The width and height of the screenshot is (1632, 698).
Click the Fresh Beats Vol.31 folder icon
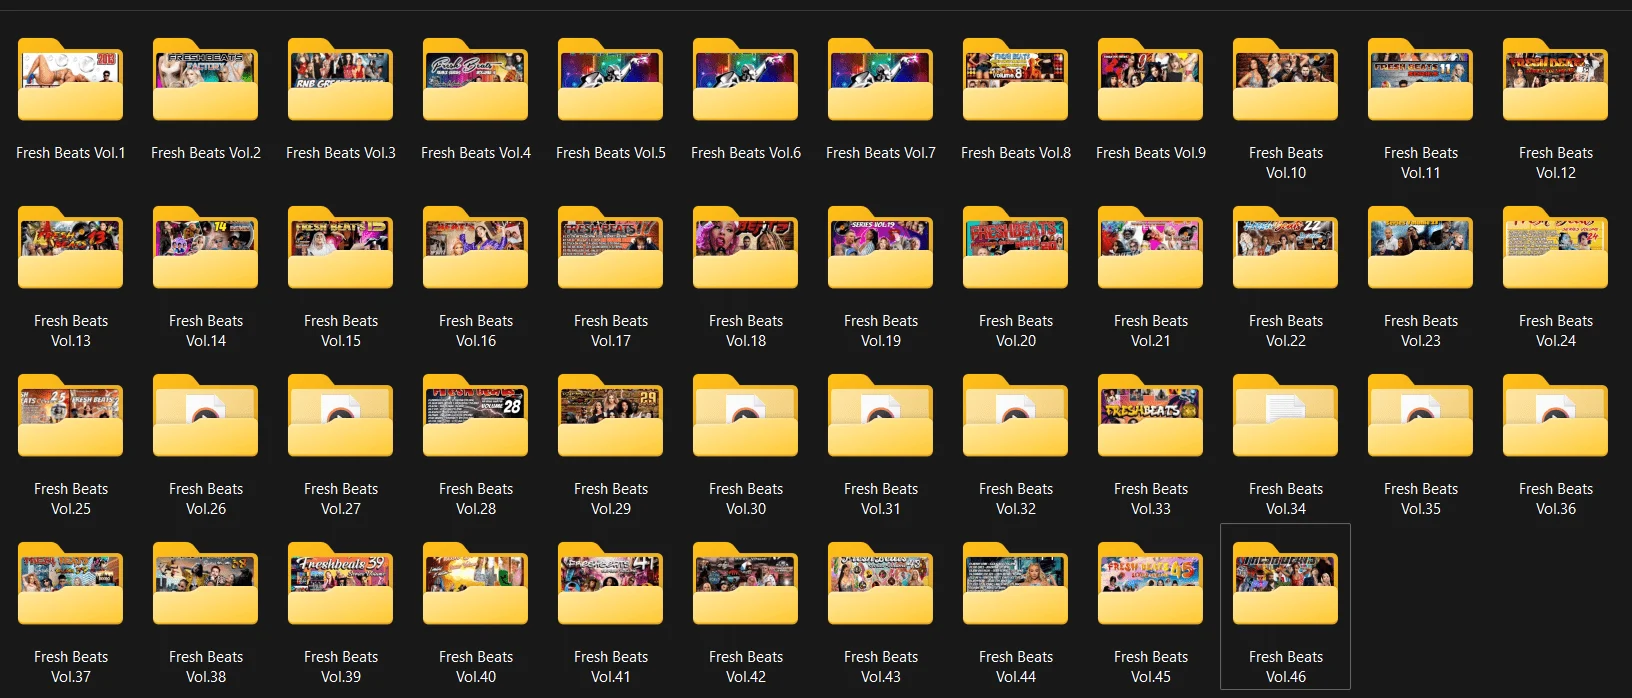pos(881,416)
